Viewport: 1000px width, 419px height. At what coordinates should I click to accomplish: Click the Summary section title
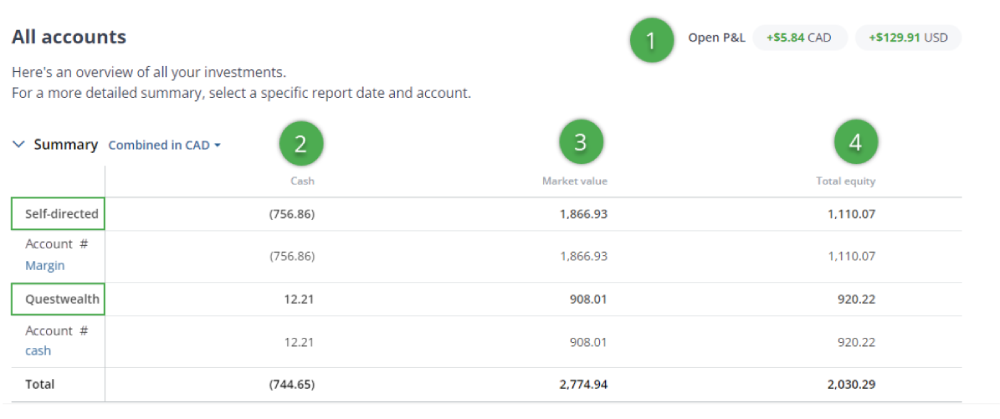coord(66,145)
